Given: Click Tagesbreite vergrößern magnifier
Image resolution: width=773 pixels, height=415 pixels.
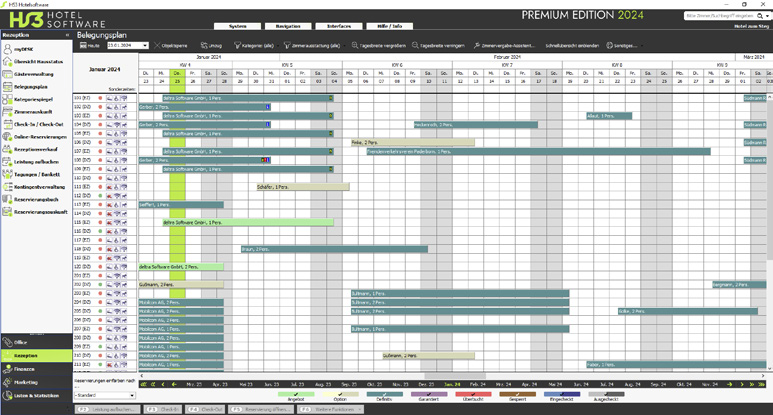Looking at the screenshot, I should 355,45.
